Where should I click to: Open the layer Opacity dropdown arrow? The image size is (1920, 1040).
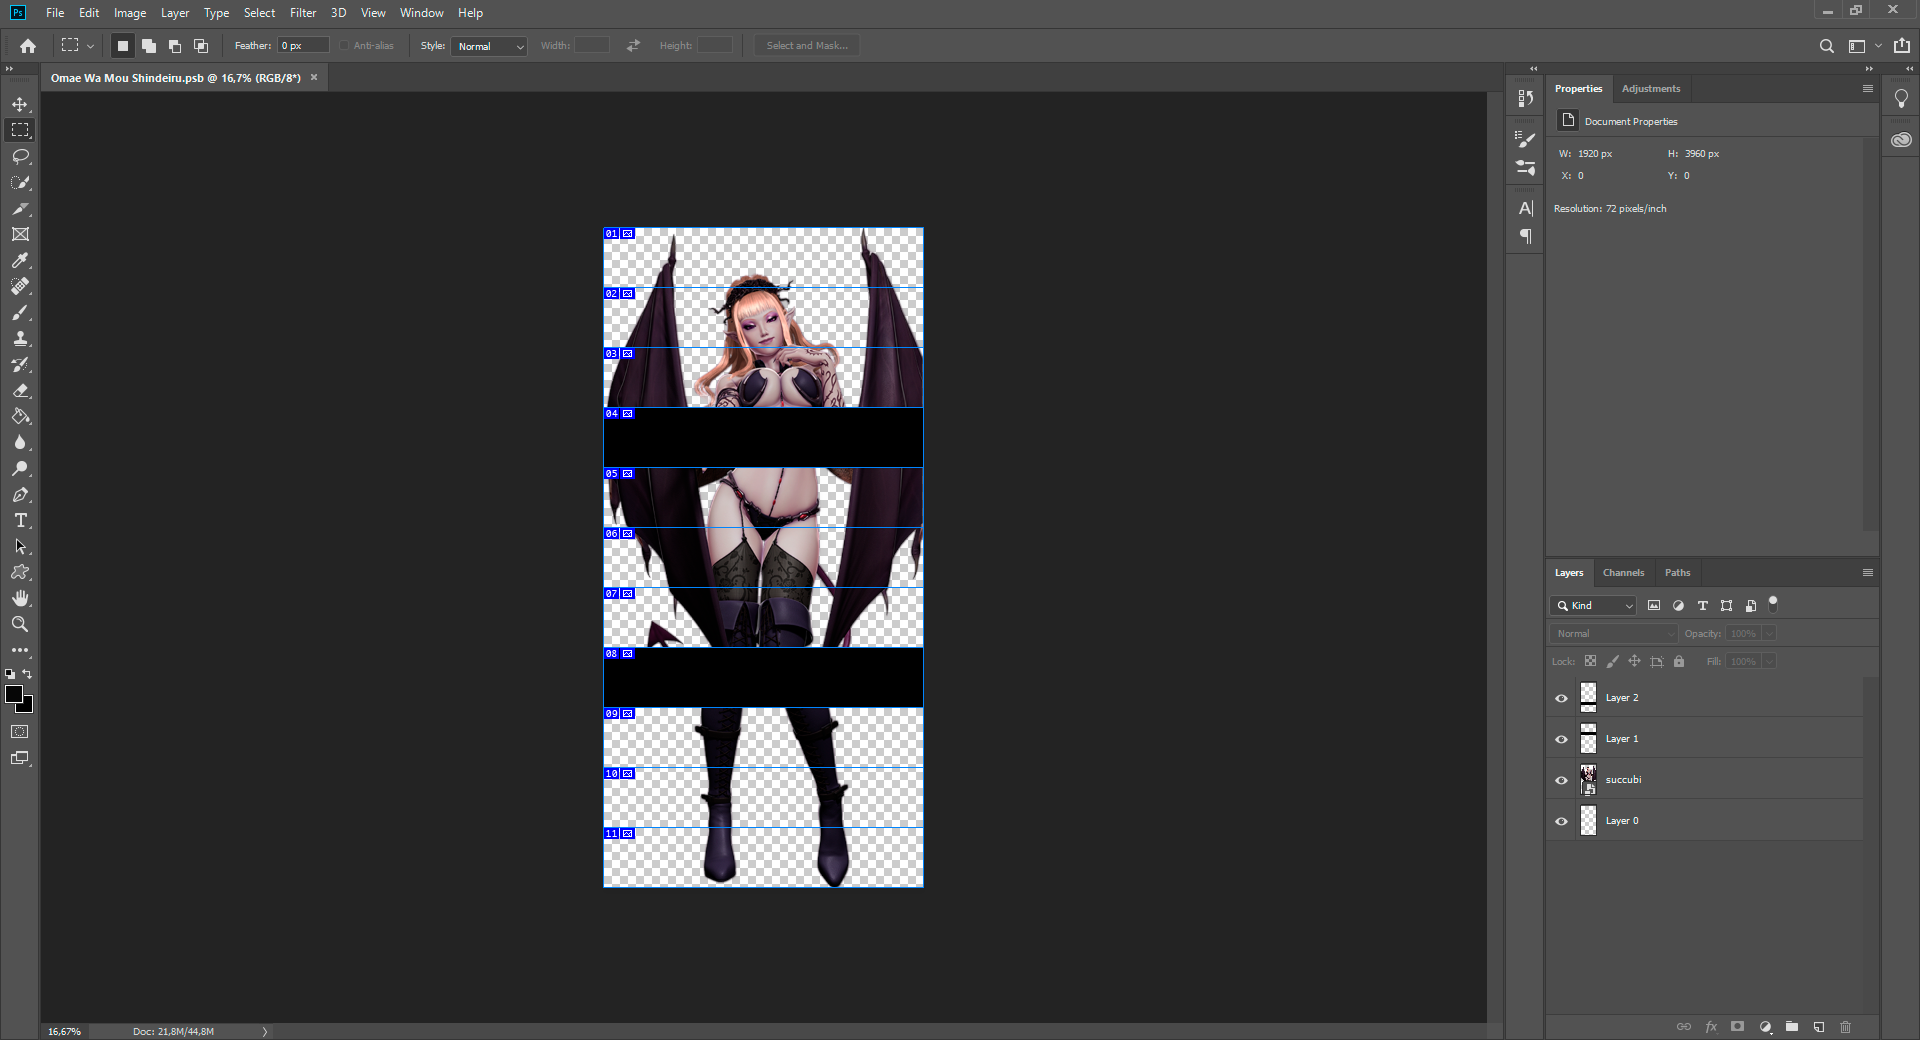point(1769,634)
